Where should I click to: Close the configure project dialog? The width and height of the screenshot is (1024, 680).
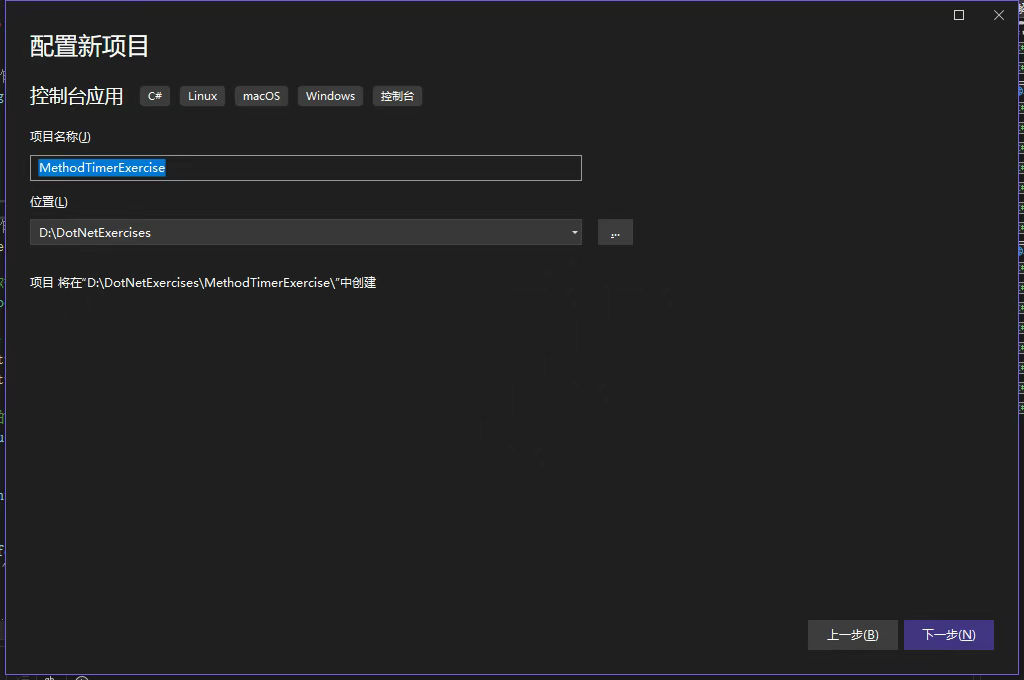point(999,15)
